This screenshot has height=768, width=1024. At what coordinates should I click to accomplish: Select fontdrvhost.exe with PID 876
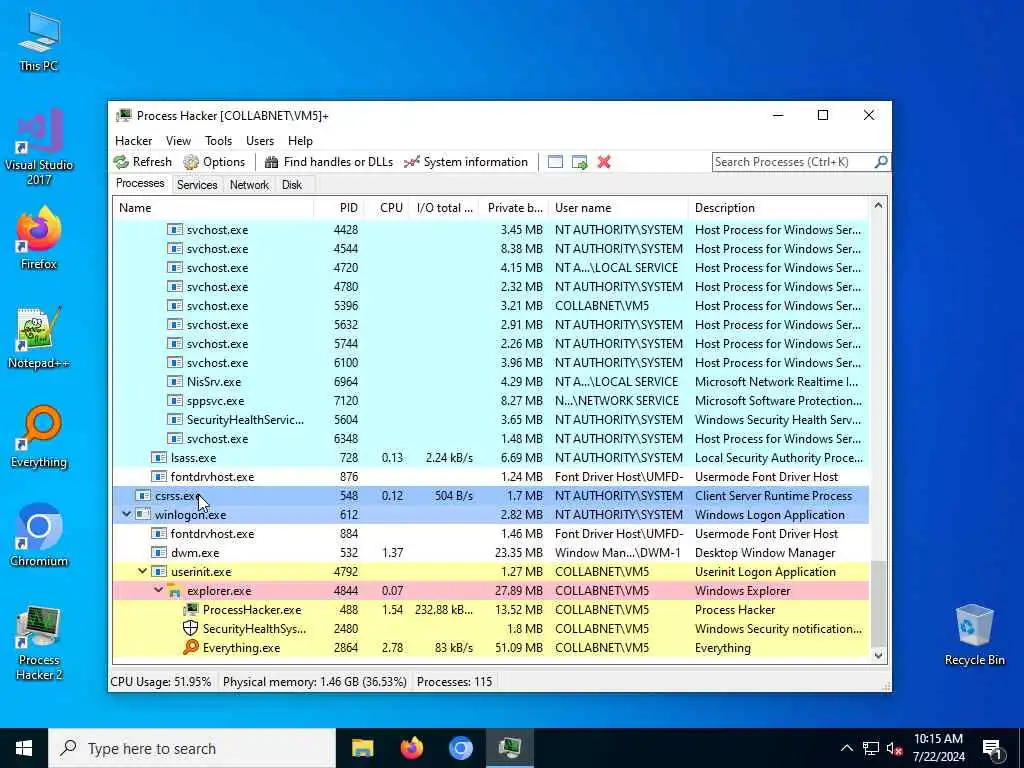pyautogui.click(x=491, y=477)
